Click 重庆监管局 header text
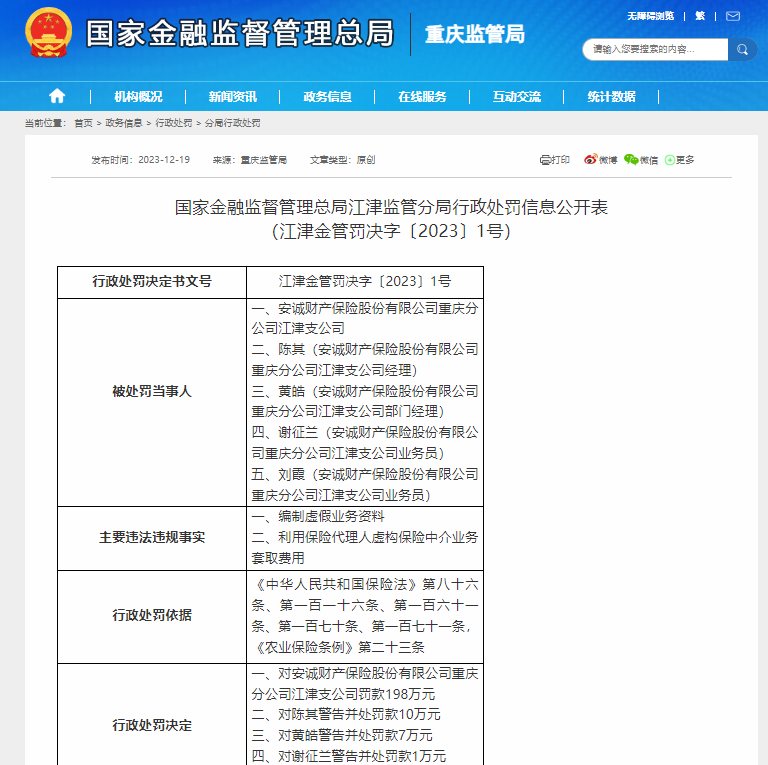Screen dimensions: 768x765 click(475, 34)
